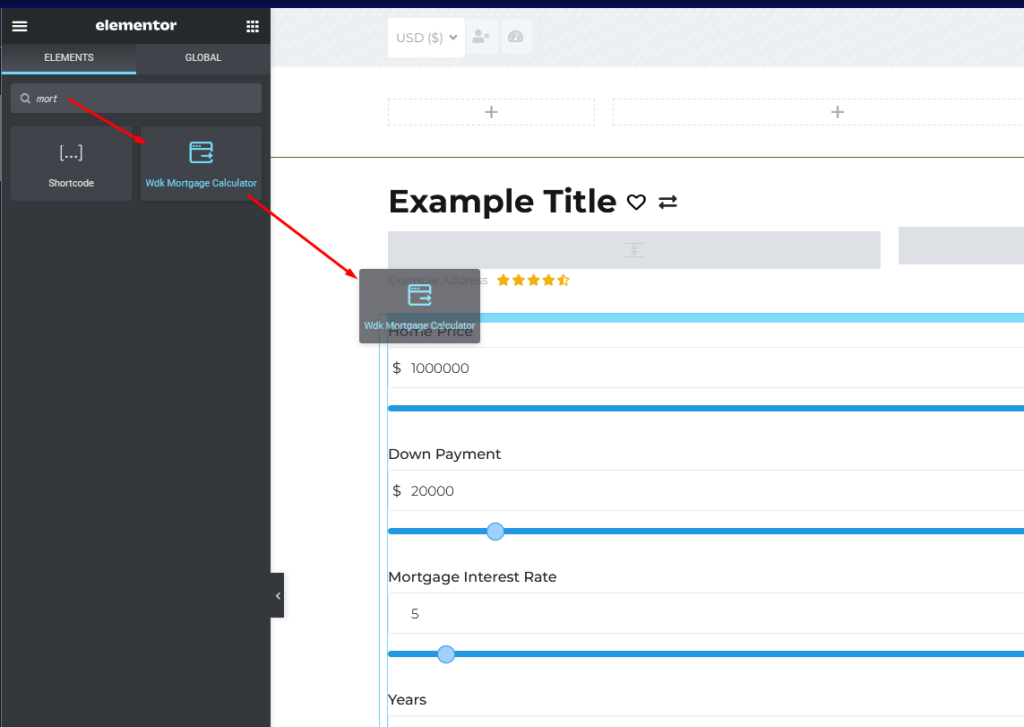The image size is (1024, 727).
Task: Click the elementor logo text
Action: point(136,25)
